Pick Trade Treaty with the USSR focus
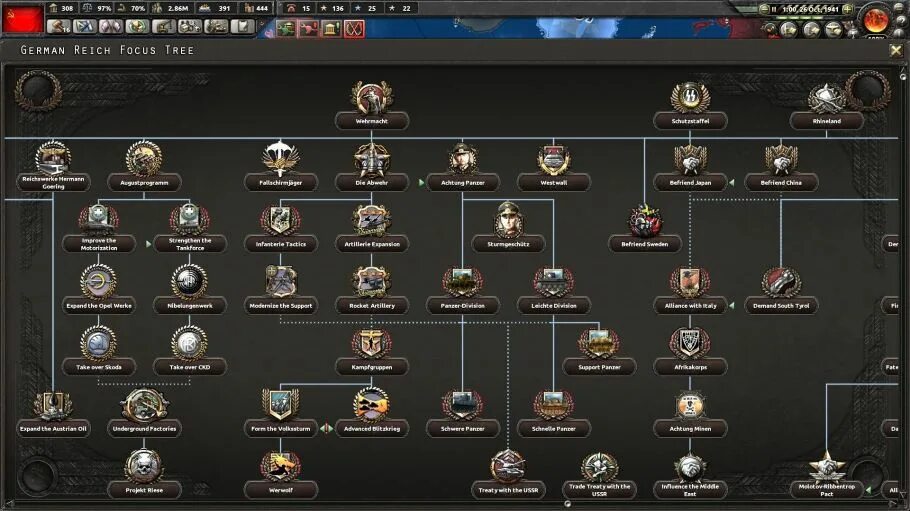The height and width of the screenshot is (511, 910). click(x=599, y=476)
